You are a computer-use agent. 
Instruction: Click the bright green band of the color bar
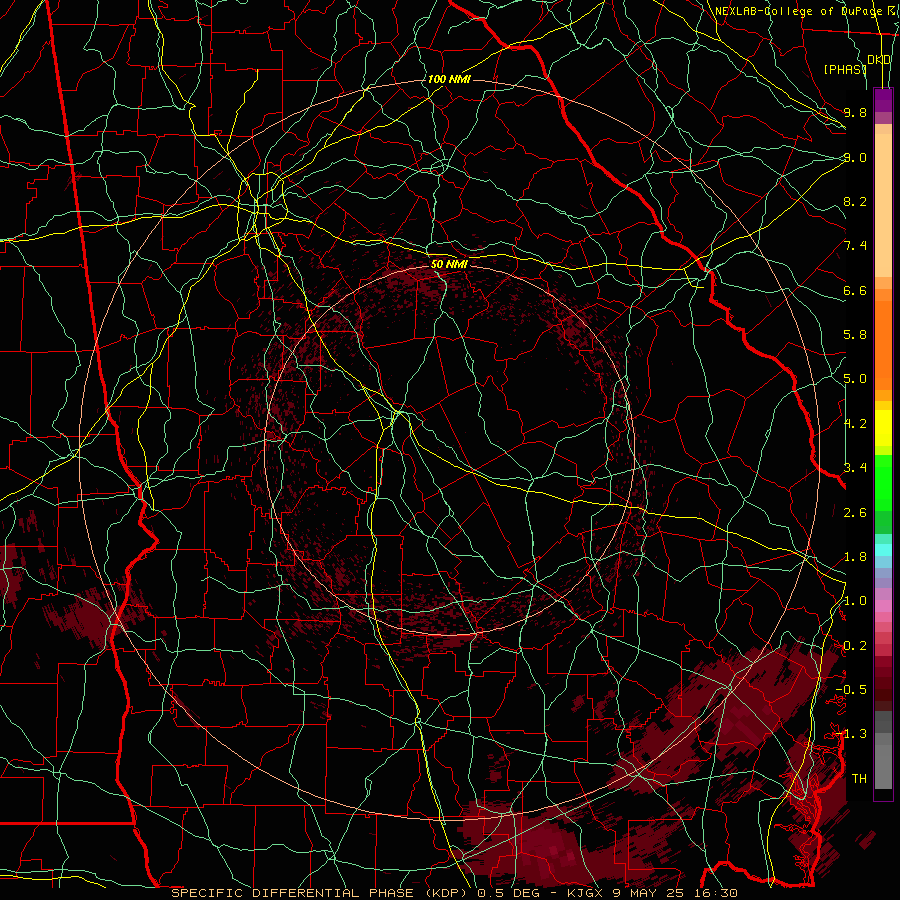click(883, 483)
